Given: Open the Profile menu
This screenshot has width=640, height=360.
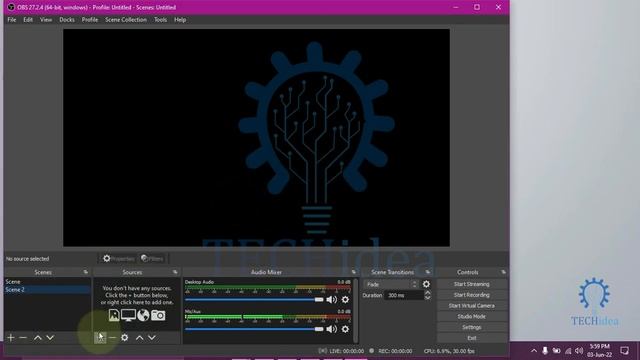Looking at the screenshot, I should click(x=90, y=20).
